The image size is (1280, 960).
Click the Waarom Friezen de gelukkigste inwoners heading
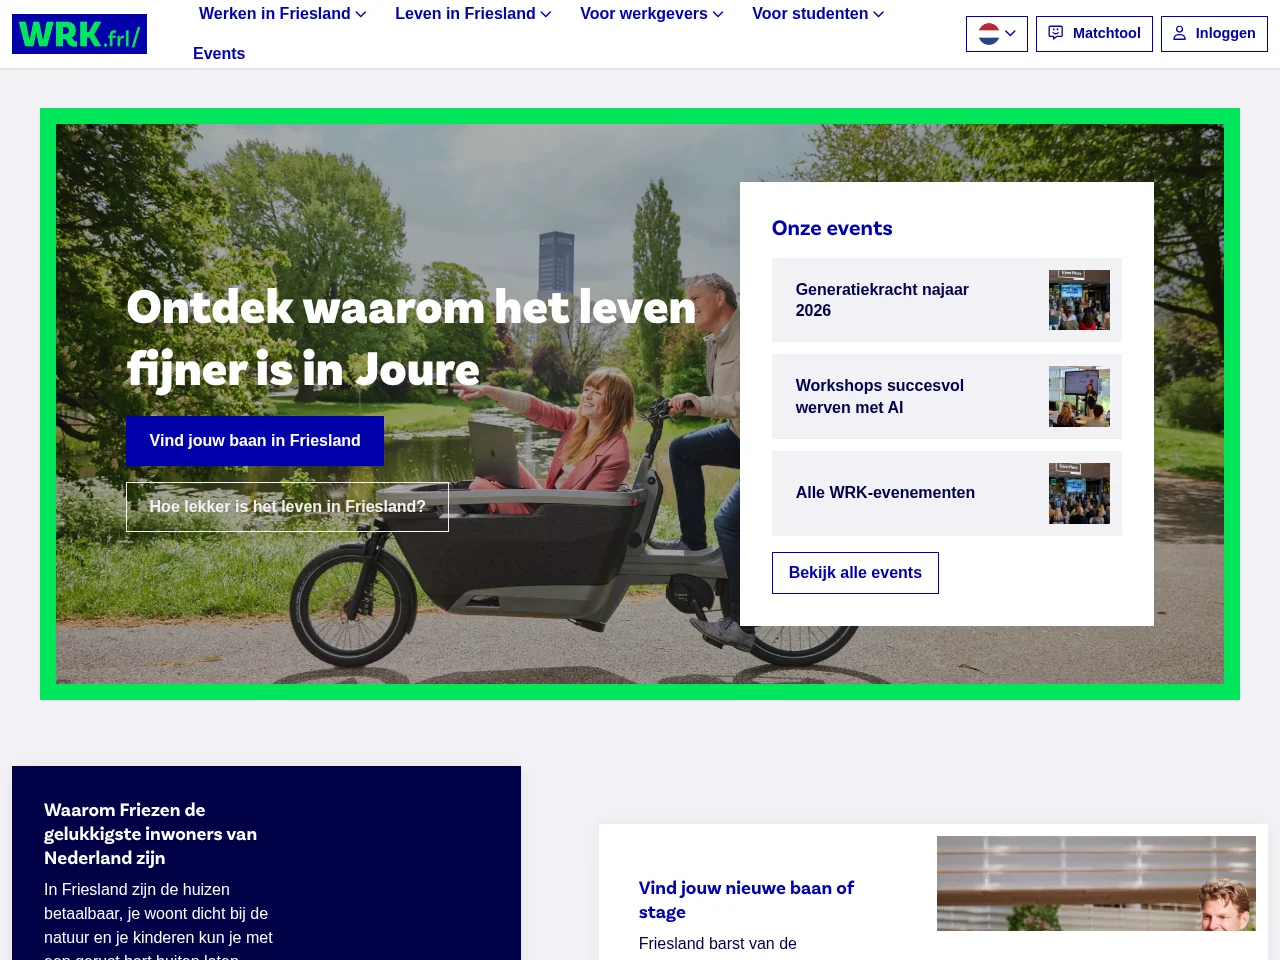150,834
